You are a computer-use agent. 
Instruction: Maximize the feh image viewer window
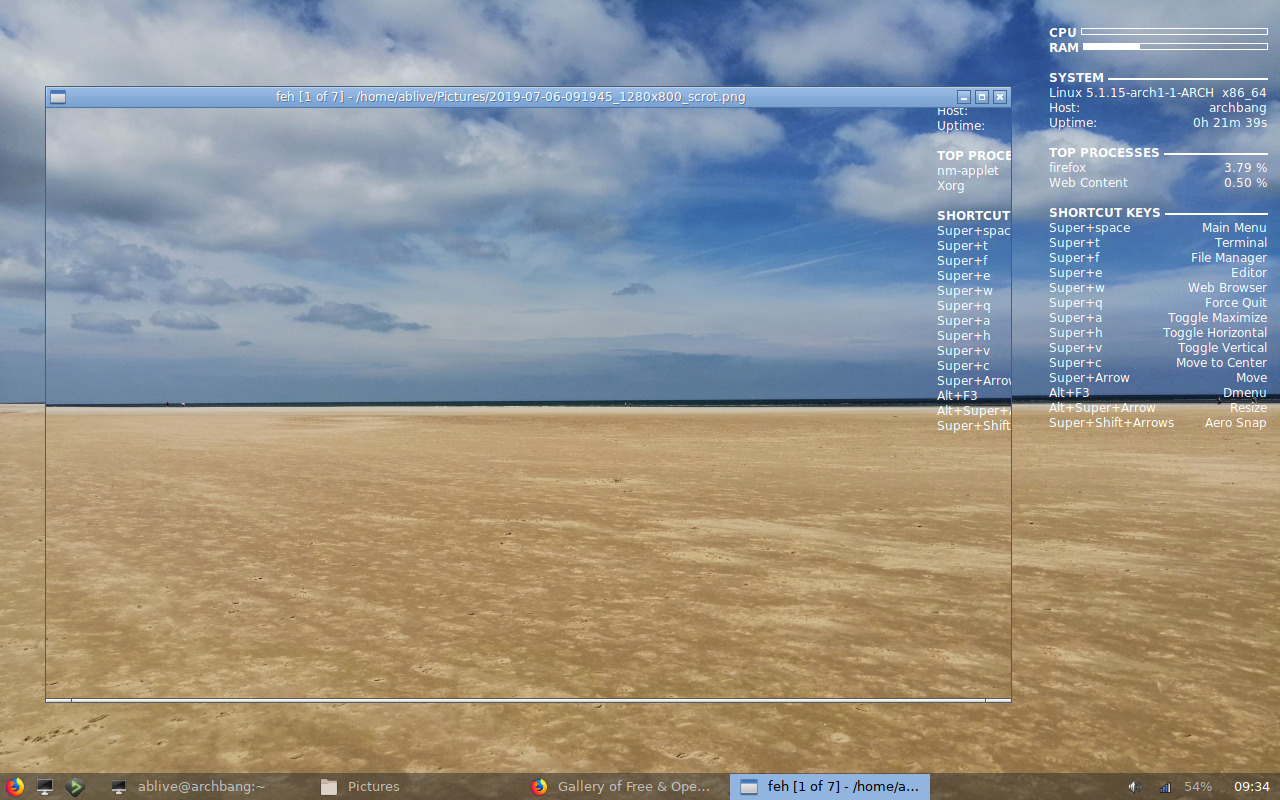(981, 96)
